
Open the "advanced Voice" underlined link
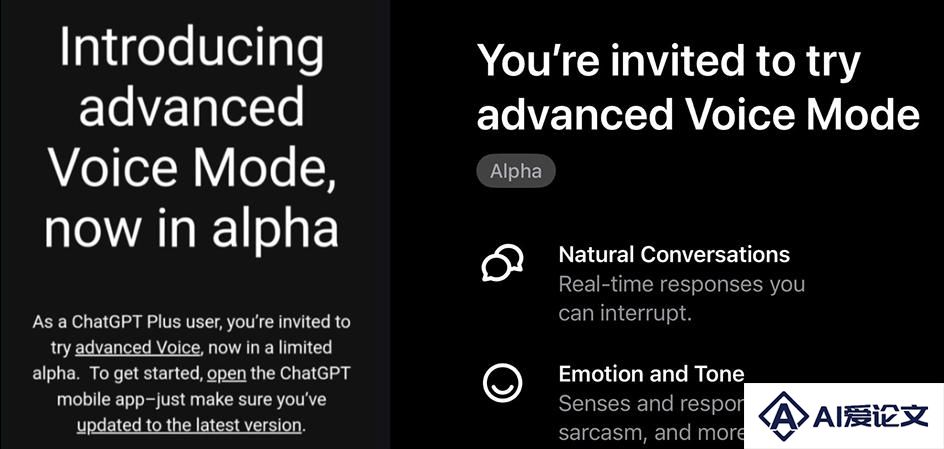(x=137, y=347)
